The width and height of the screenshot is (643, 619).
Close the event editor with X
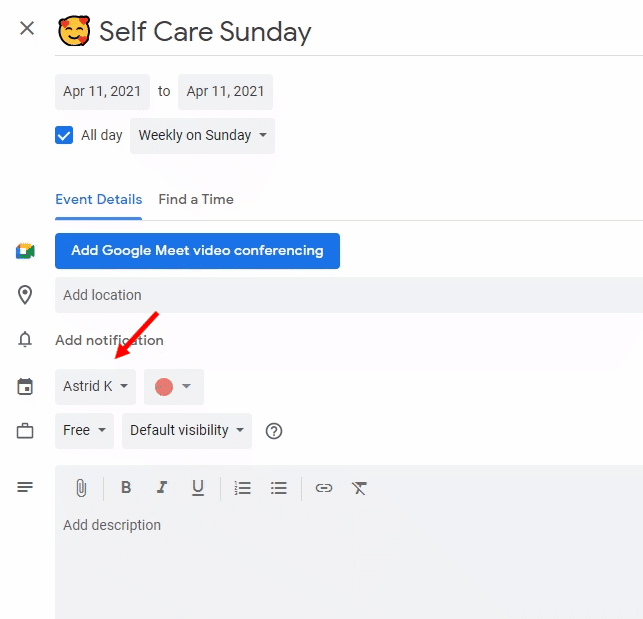tap(27, 28)
